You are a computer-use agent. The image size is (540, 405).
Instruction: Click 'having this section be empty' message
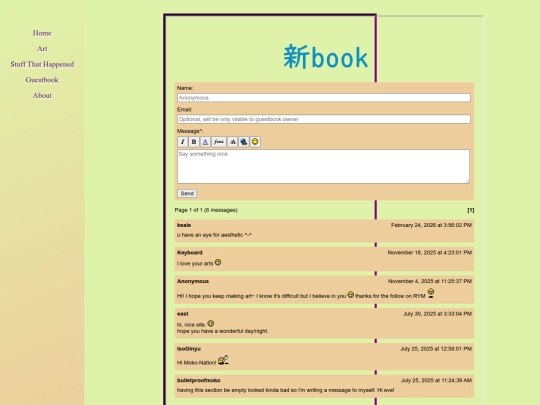click(285, 390)
